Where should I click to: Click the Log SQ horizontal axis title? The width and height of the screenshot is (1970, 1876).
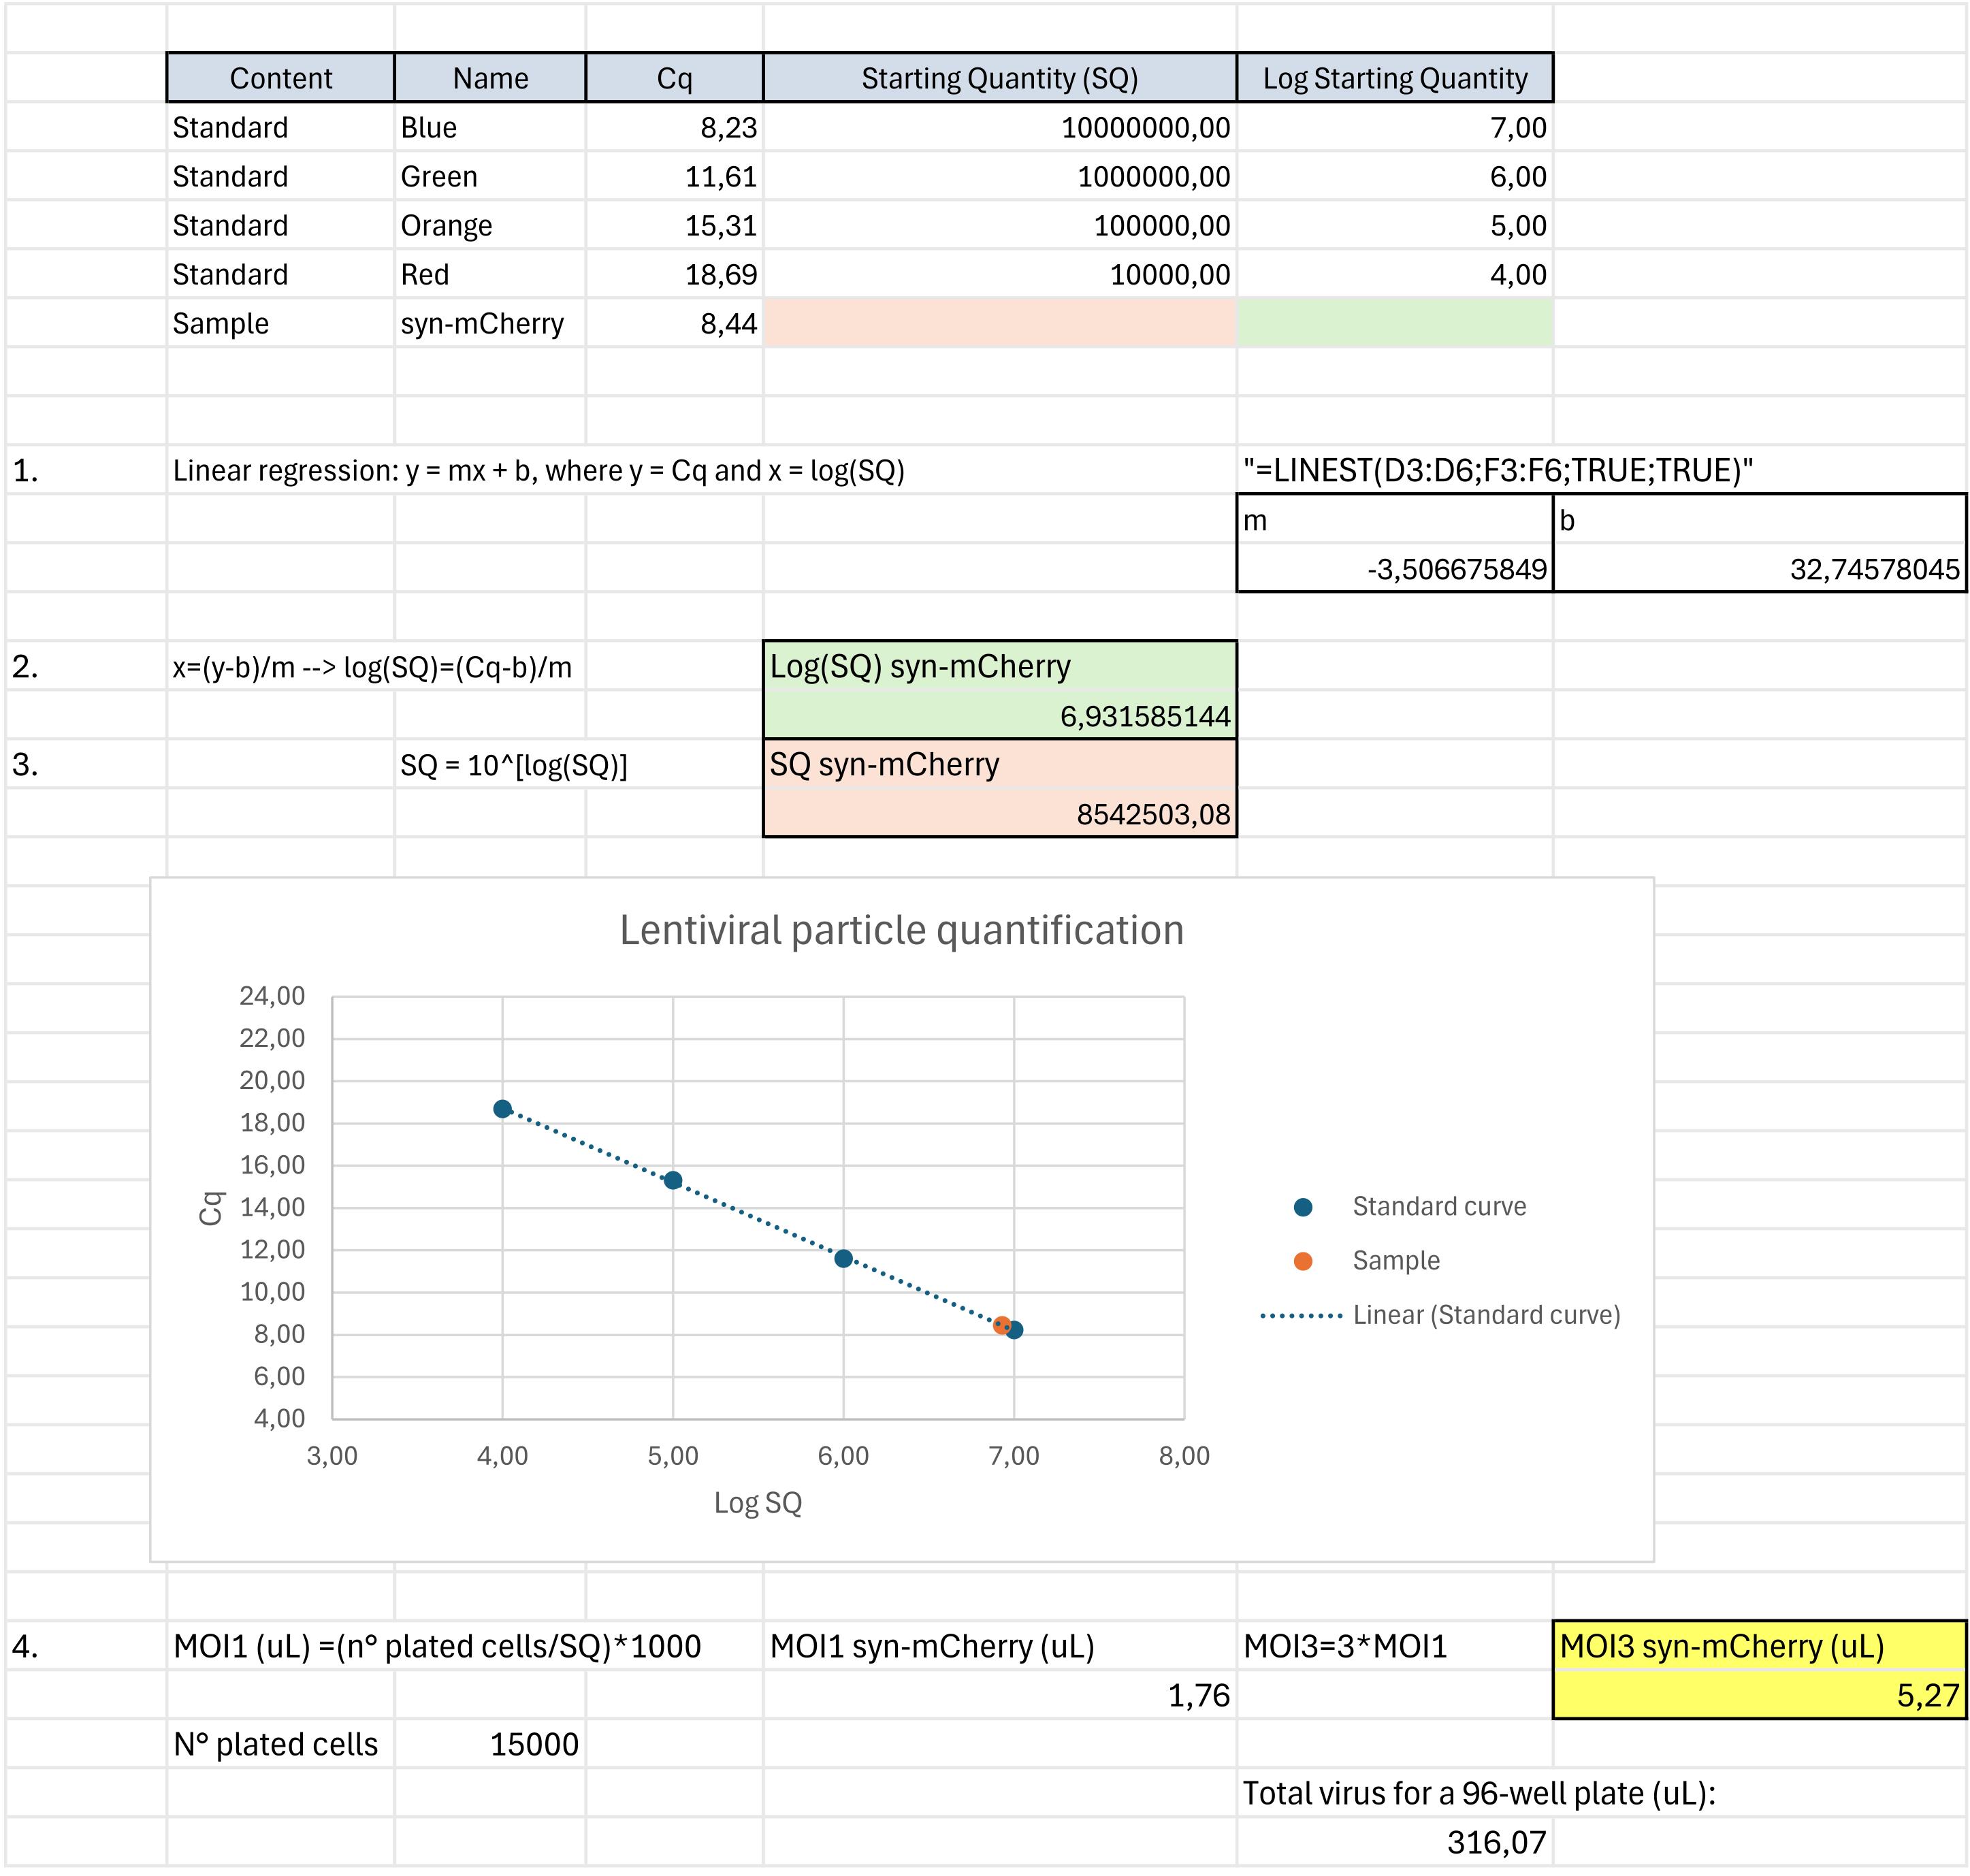click(757, 1502)
